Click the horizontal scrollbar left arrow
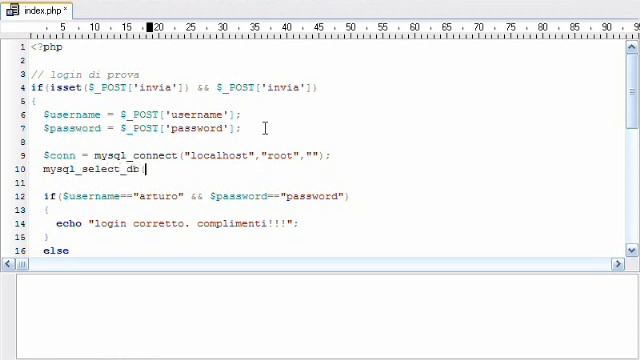This screenshot has height=360, width=640. coord(7,264)
